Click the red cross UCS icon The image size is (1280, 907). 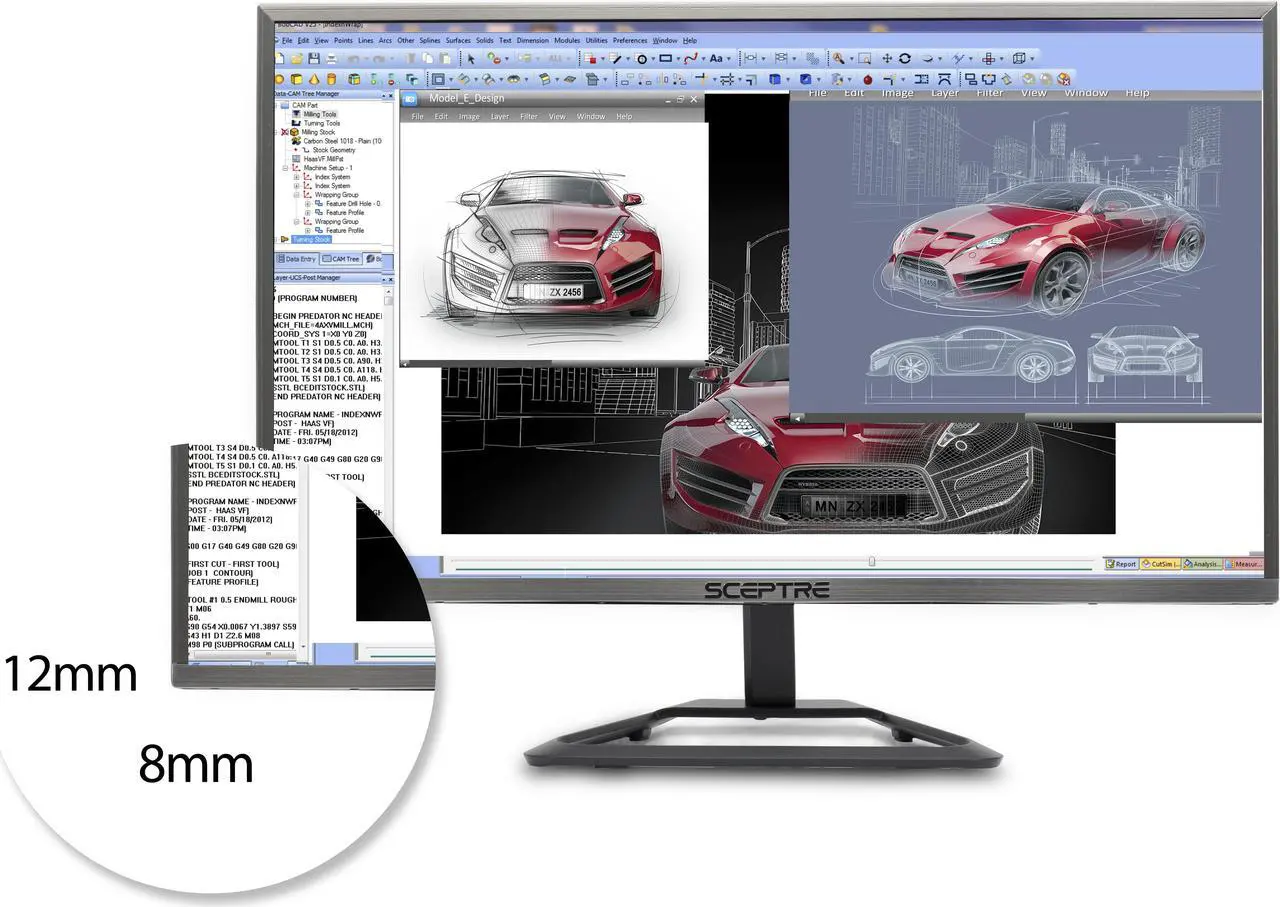point(988,59)
